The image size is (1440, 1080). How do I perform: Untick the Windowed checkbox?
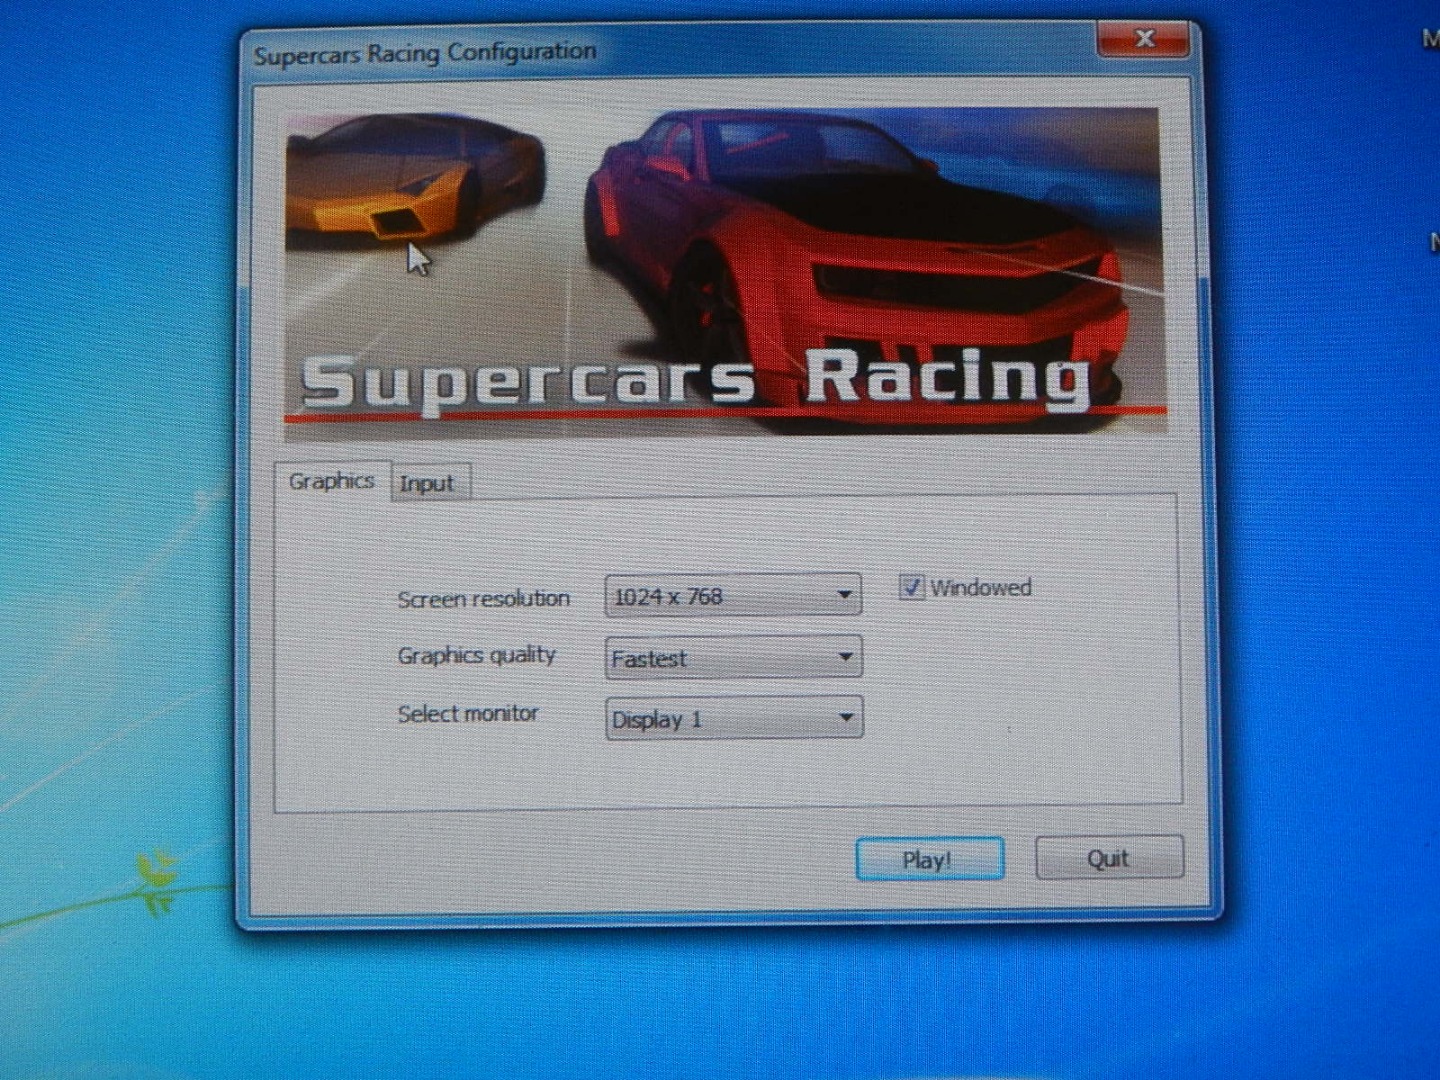tap(911, 587)
